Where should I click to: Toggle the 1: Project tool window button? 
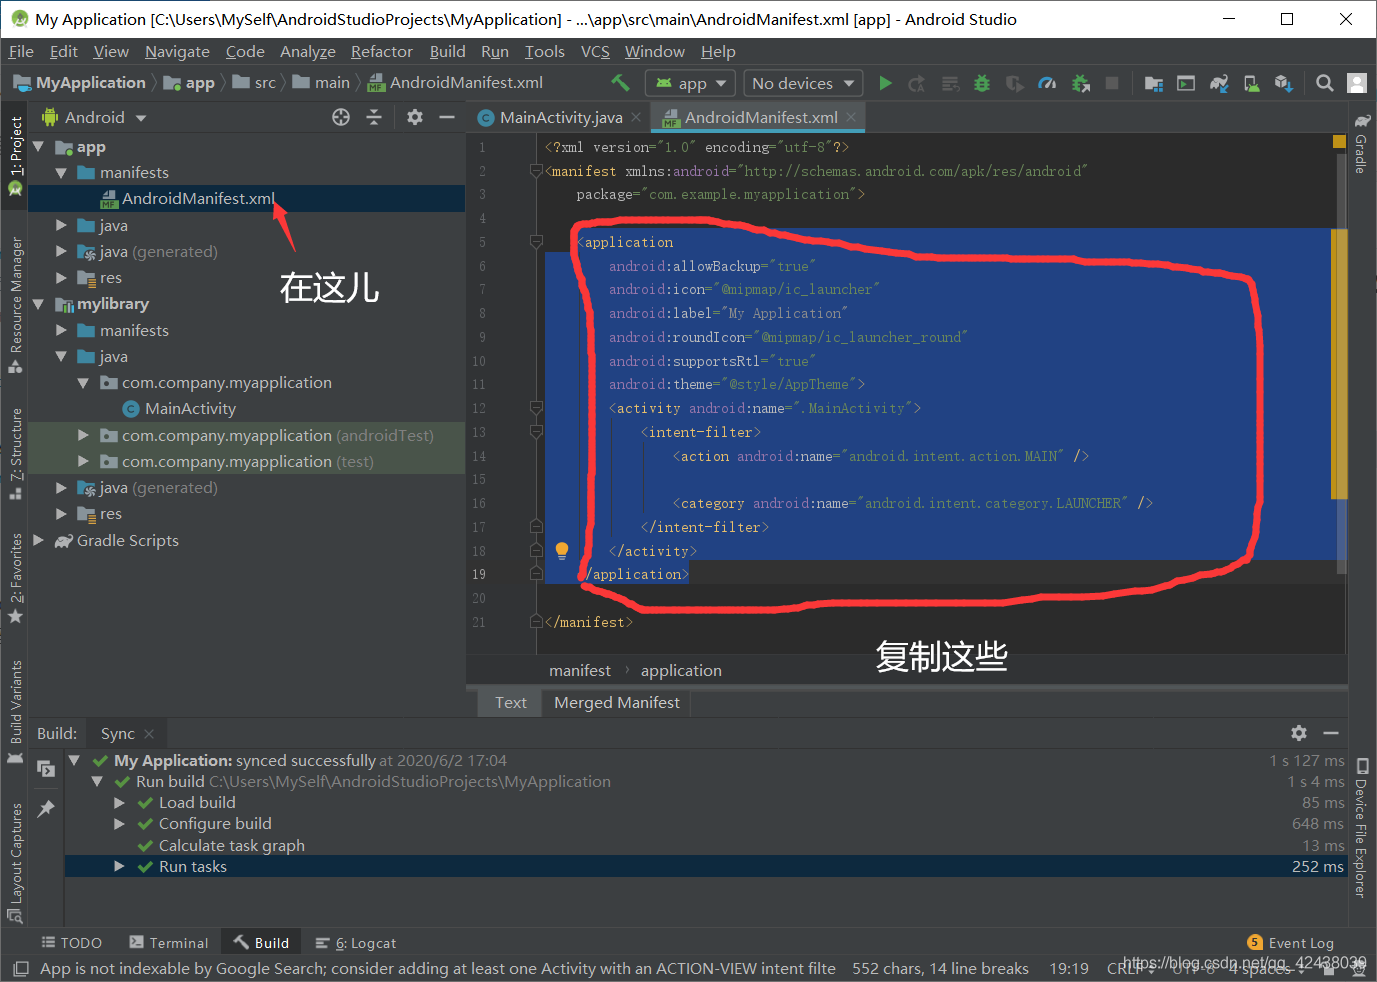coord(16,155)
